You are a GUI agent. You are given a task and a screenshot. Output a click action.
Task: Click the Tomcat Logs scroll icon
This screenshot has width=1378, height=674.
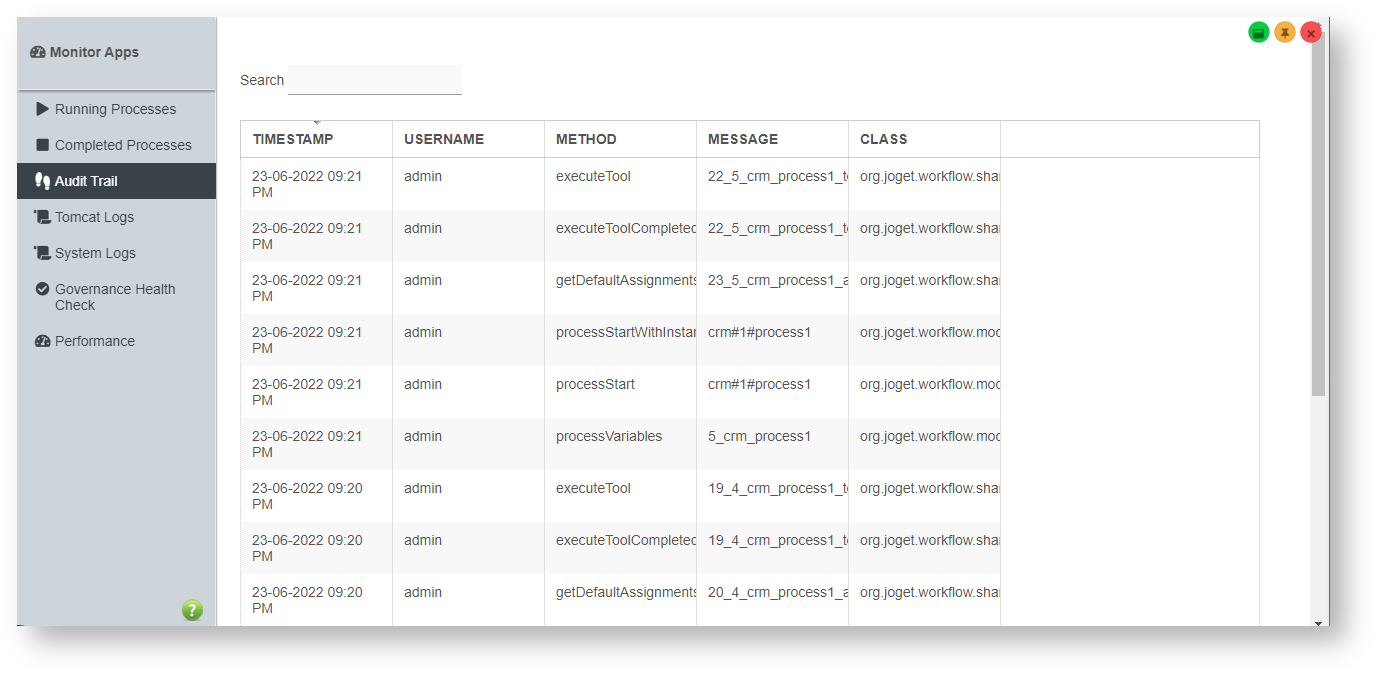42,217
